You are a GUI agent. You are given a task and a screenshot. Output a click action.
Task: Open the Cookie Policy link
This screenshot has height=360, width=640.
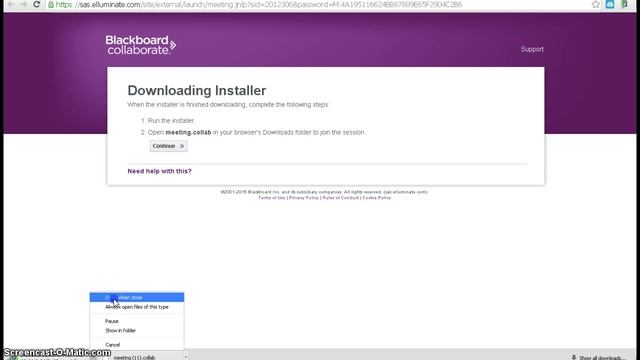click(x=377, y=198)
